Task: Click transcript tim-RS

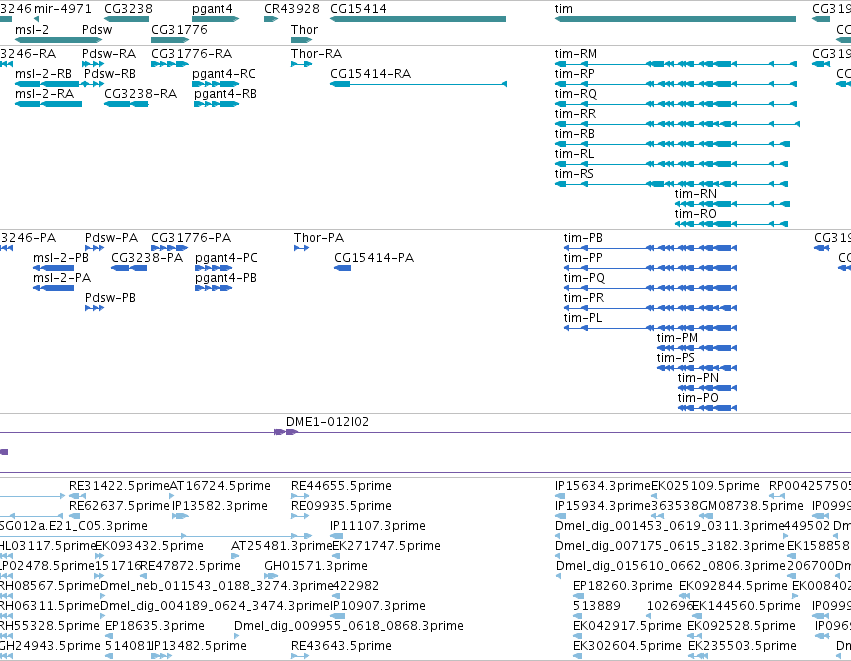Action: tap(671, 185)
